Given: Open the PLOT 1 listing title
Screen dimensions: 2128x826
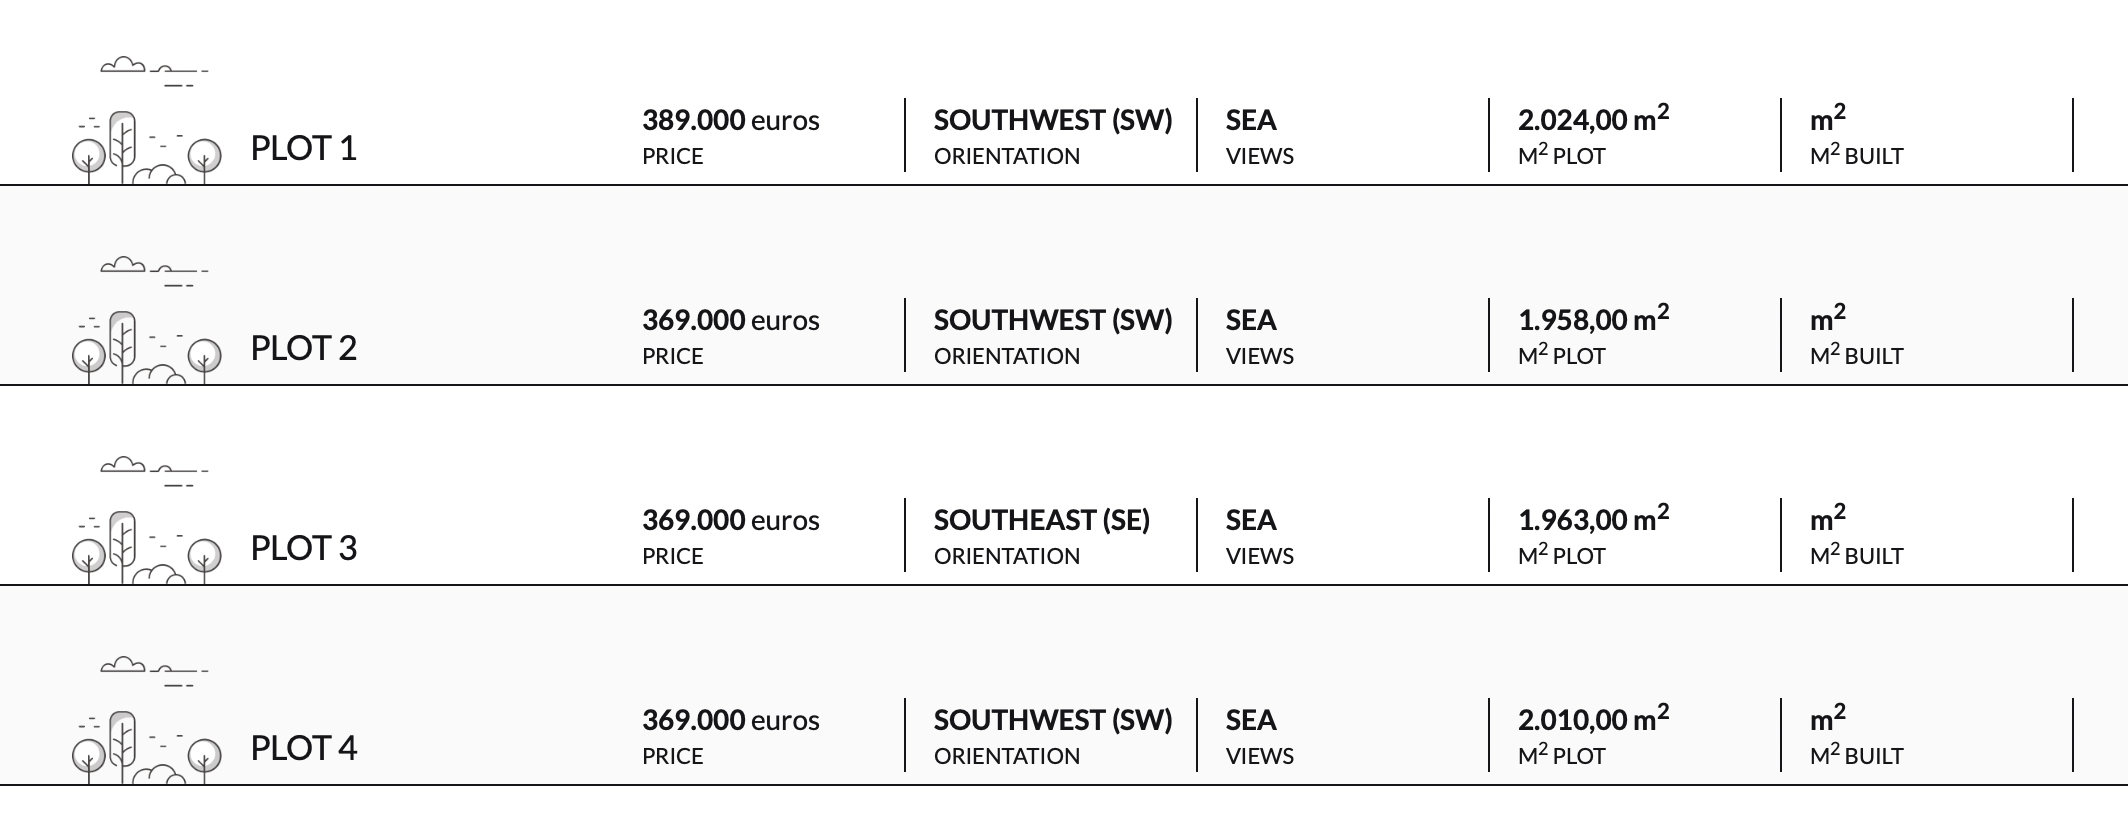Looking at the screenshot, I should [x=303, y=148].
